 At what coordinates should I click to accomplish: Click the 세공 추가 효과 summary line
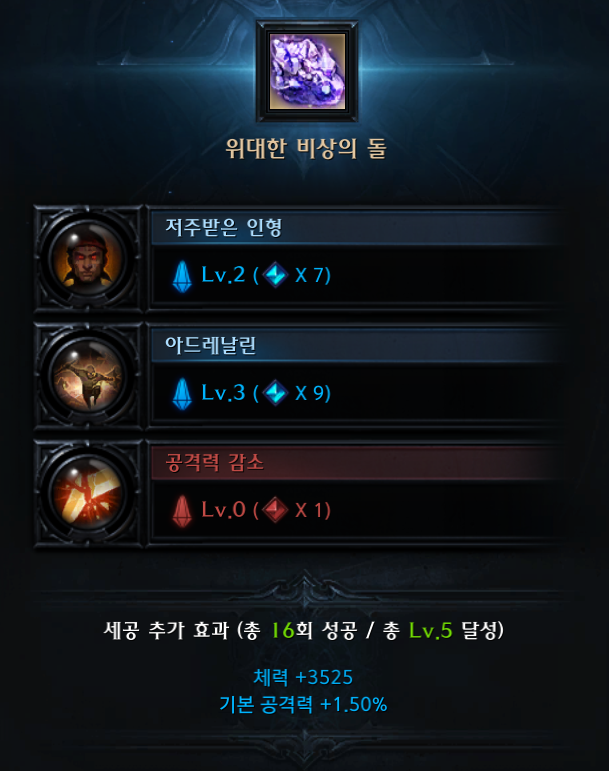[304, 630]
